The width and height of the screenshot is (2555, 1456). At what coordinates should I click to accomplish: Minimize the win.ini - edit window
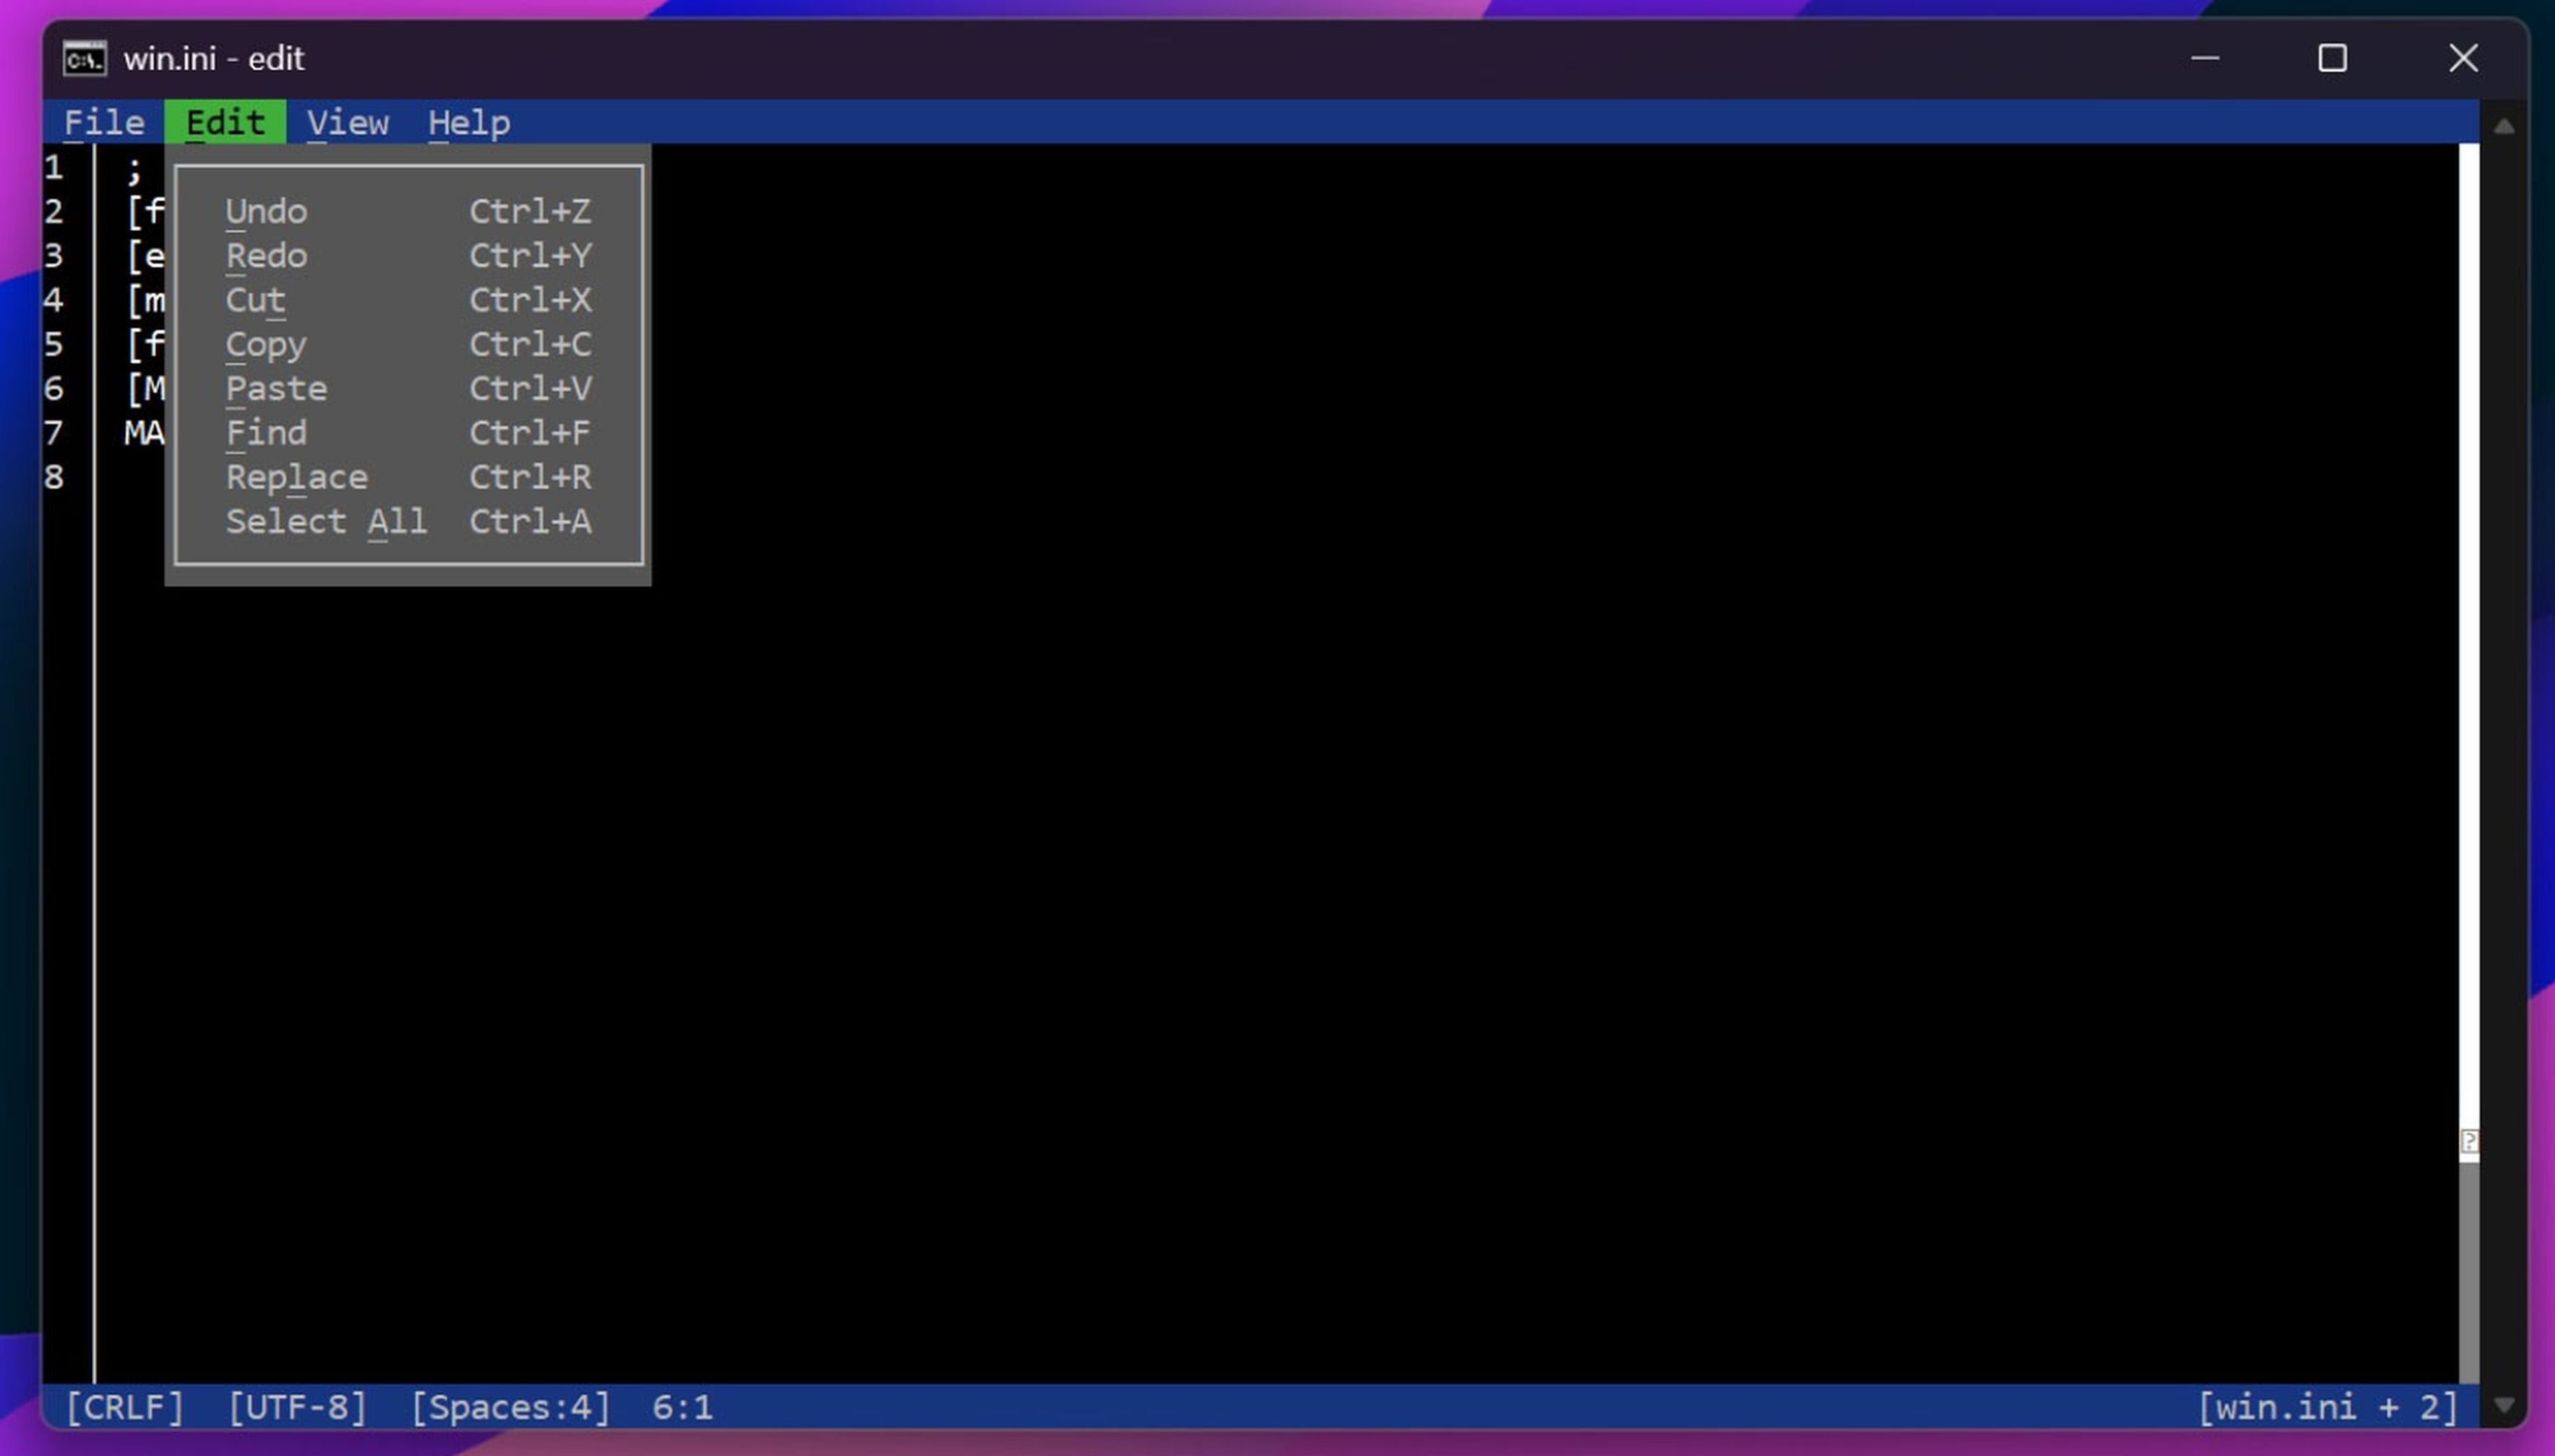2205,58
